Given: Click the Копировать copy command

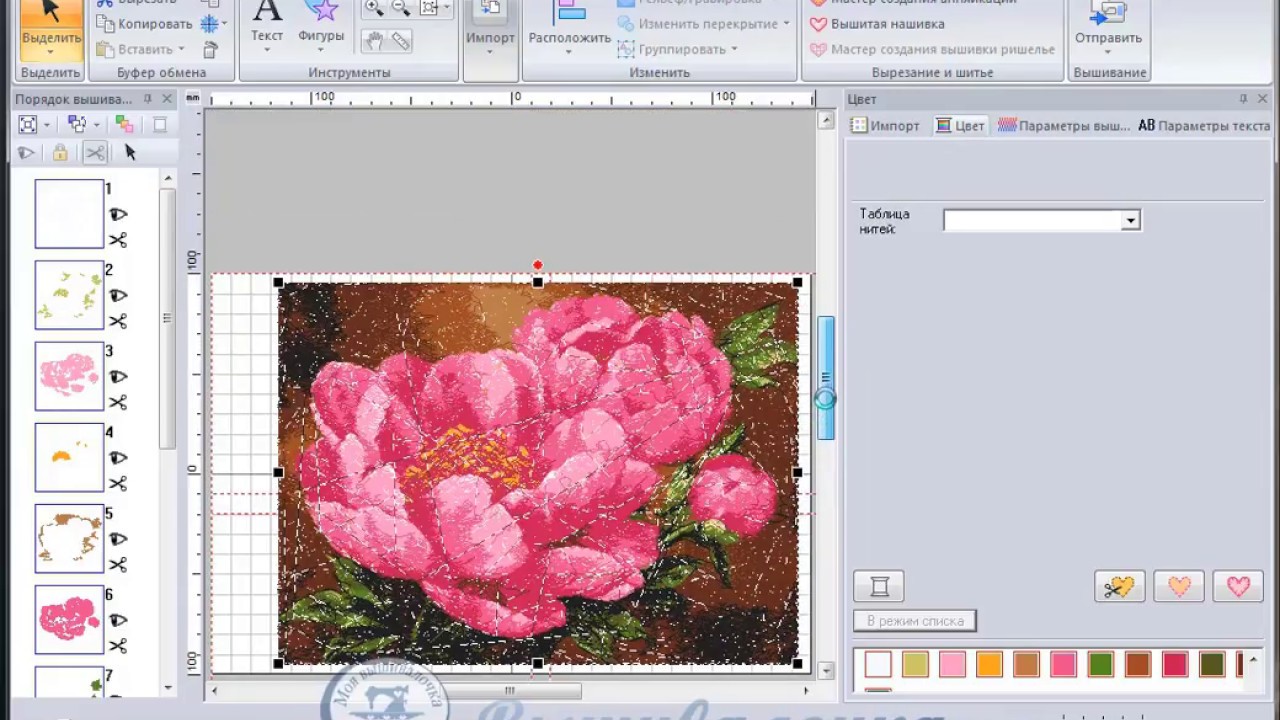Looking at the screenshot, I should coord(145,23).
